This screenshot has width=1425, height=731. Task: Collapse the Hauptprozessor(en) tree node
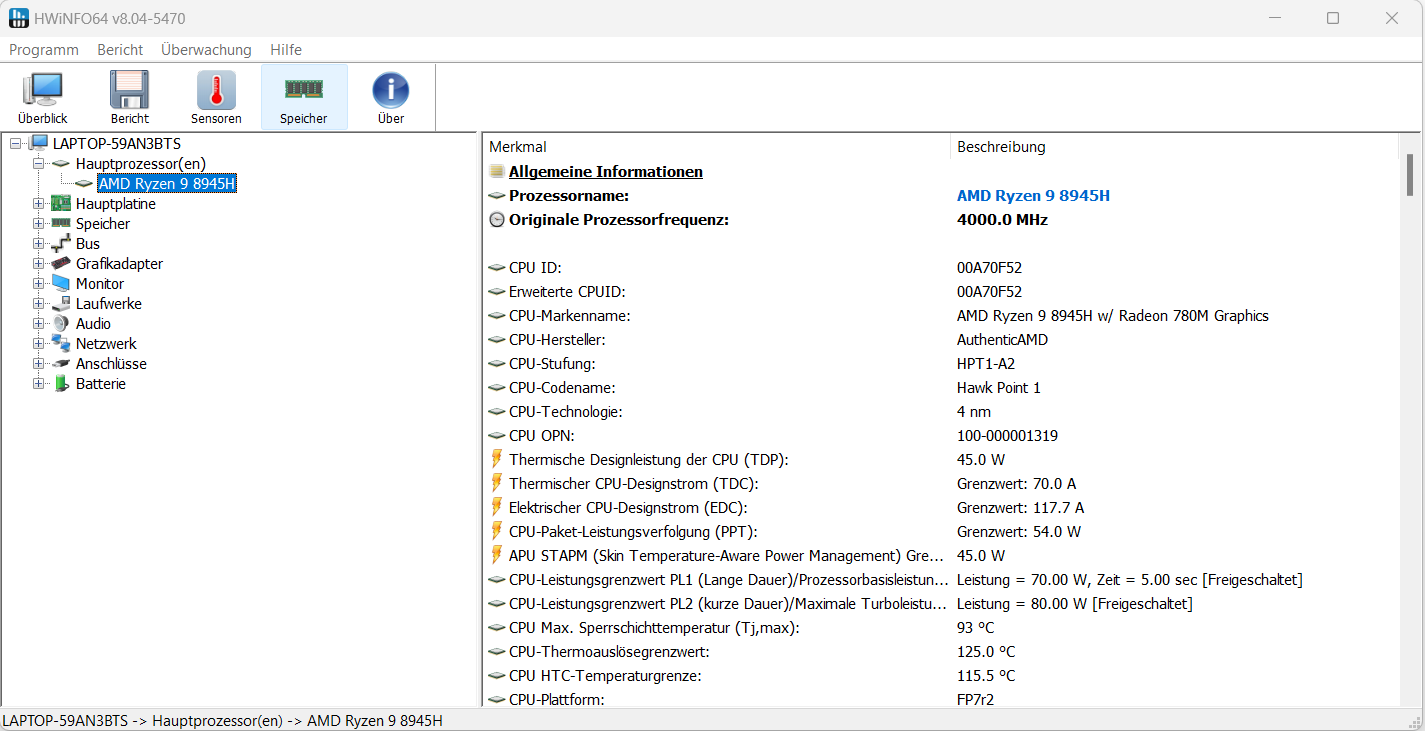click(39, 163)
